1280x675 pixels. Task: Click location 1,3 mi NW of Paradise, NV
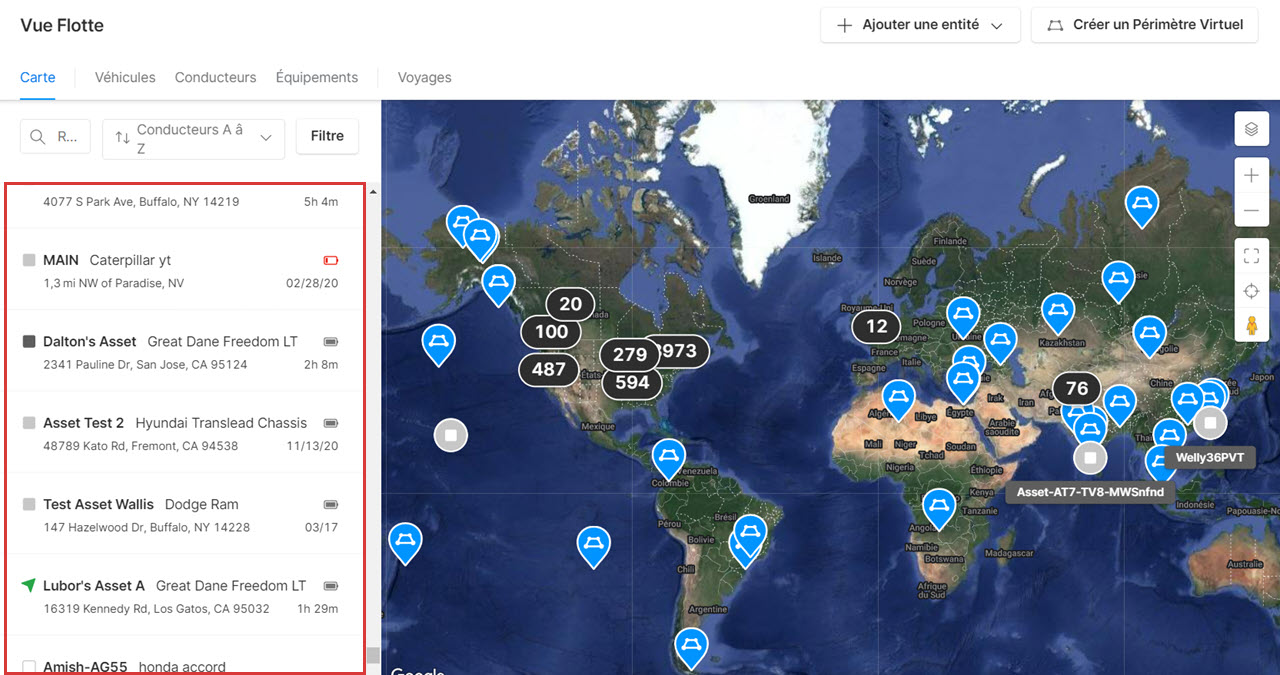click(x=114, y=283)
